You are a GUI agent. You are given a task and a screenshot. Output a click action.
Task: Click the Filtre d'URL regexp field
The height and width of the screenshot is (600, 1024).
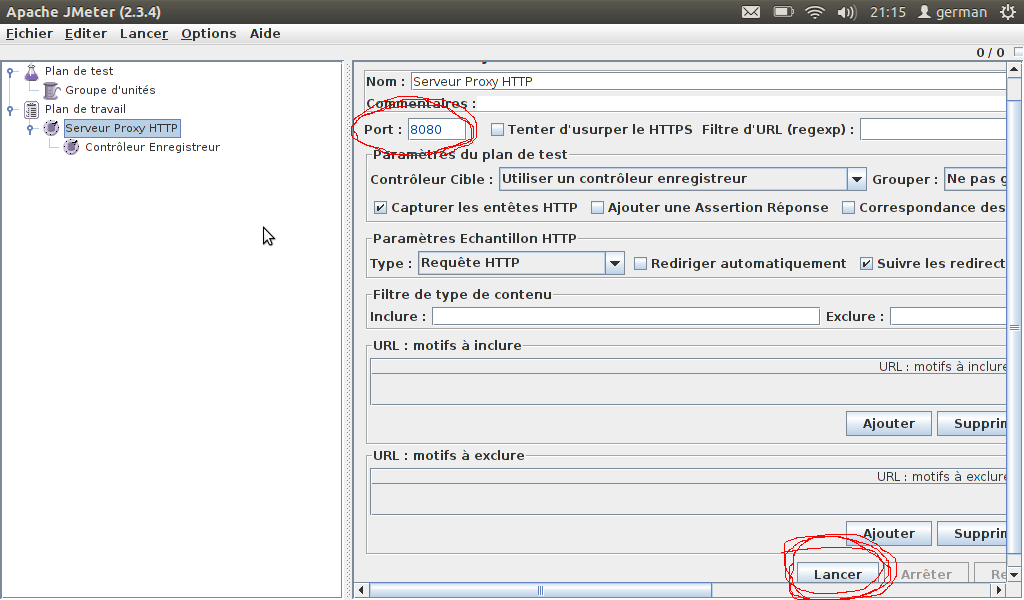(933, 129)
